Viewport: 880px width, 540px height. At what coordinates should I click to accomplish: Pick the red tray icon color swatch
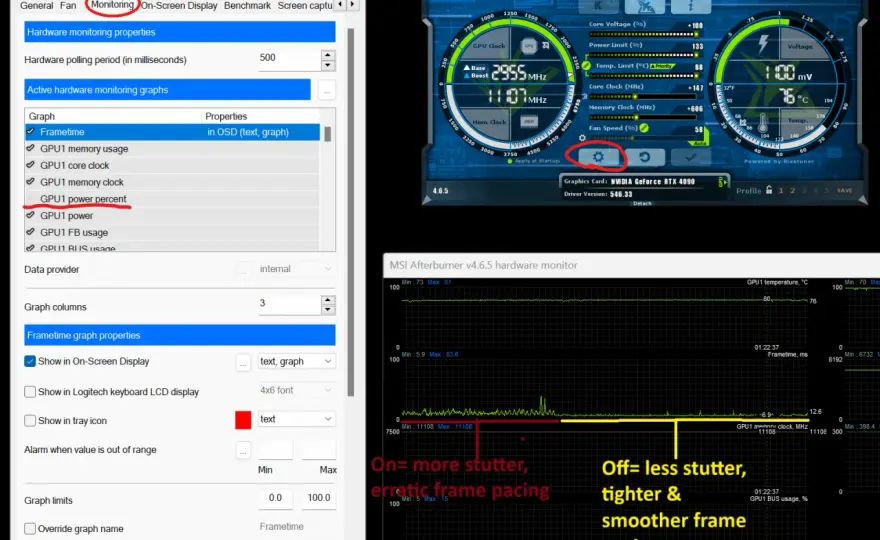coord(243,420)
